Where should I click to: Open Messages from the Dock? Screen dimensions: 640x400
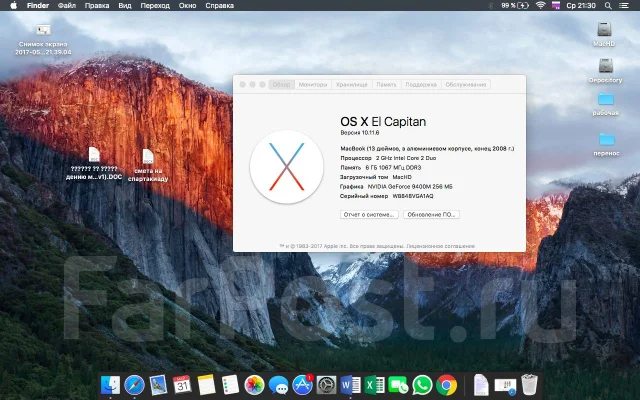tap(278, 385)
